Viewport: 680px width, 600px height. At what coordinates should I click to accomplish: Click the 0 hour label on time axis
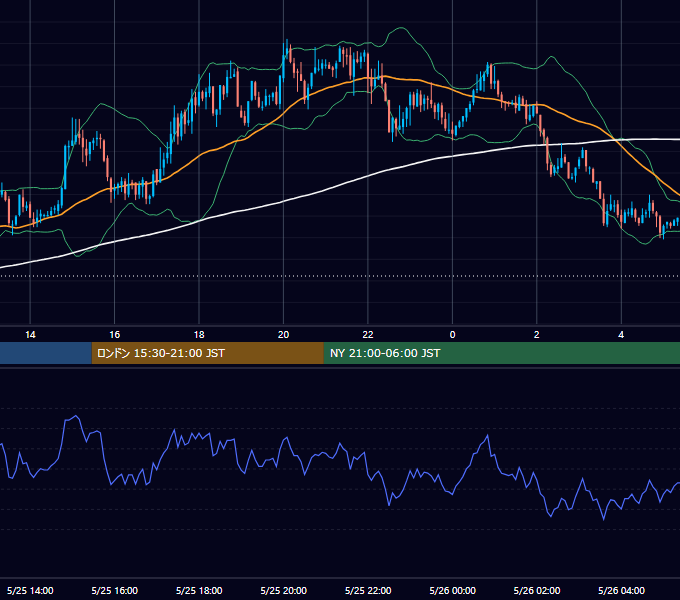point(452,335)
